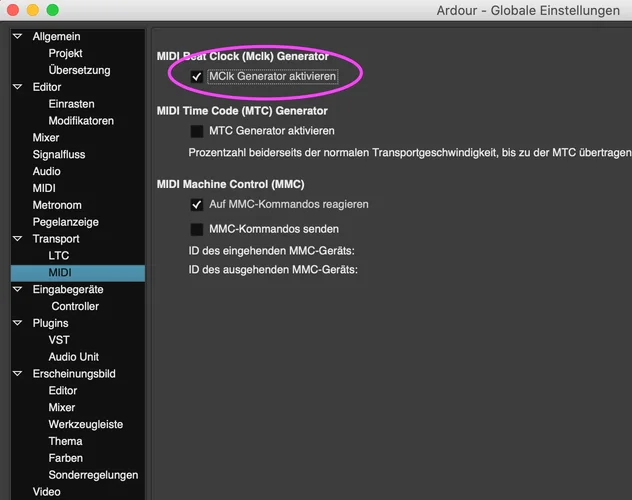Image resolution: width=632 pixels, height=500 pixels.
Task: Uncheck Auf MMC-Kommandos reagieren
Action: (197, 205)
